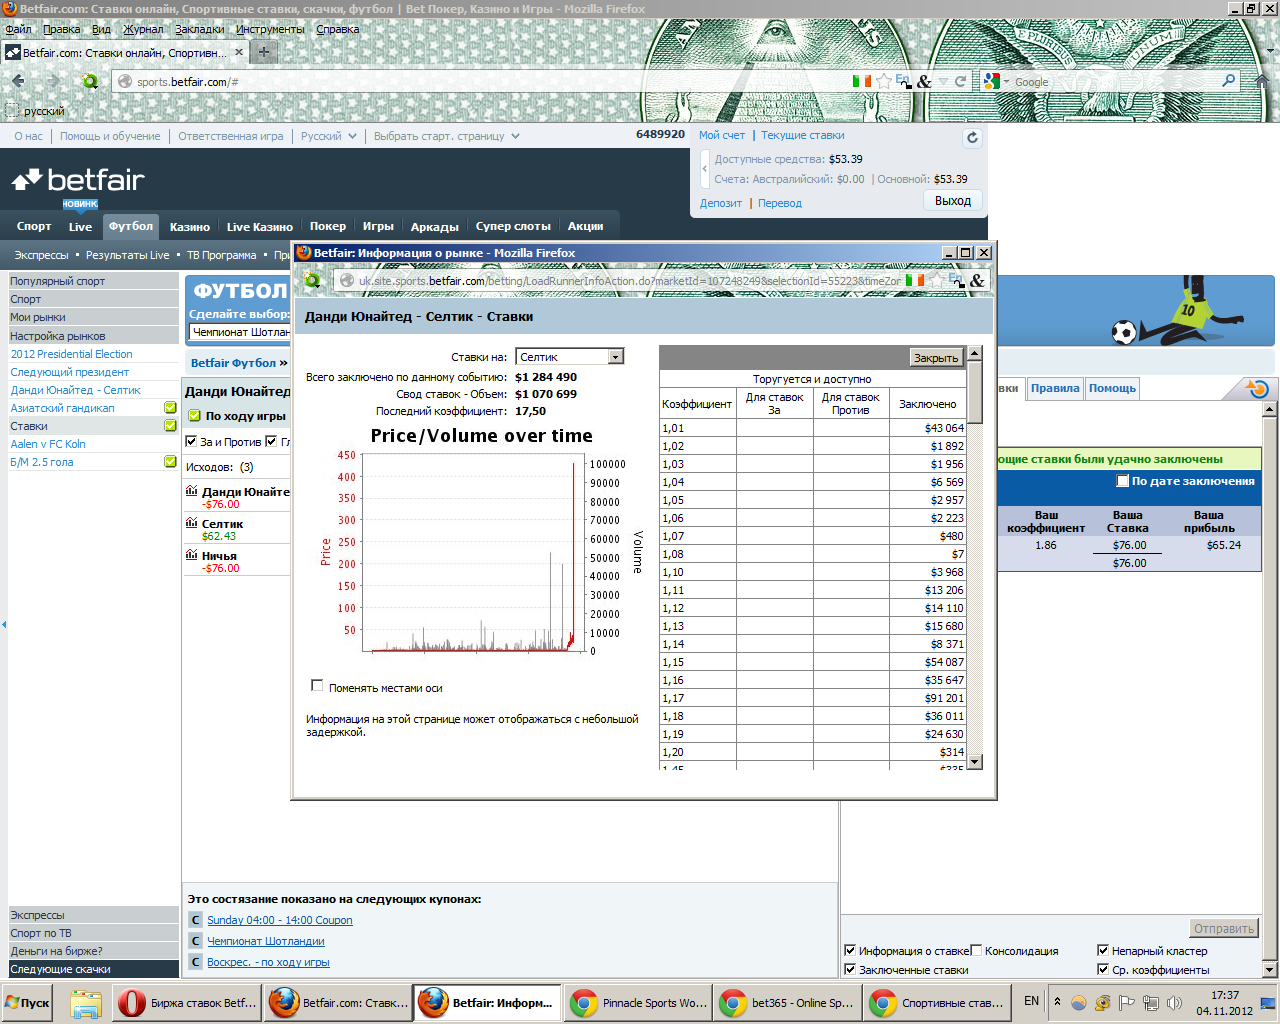Screen dimensions: 1280x1024
Task: Switch to the Opera taskbar item Биржа ставок
Action: [x=187, y=1003]
